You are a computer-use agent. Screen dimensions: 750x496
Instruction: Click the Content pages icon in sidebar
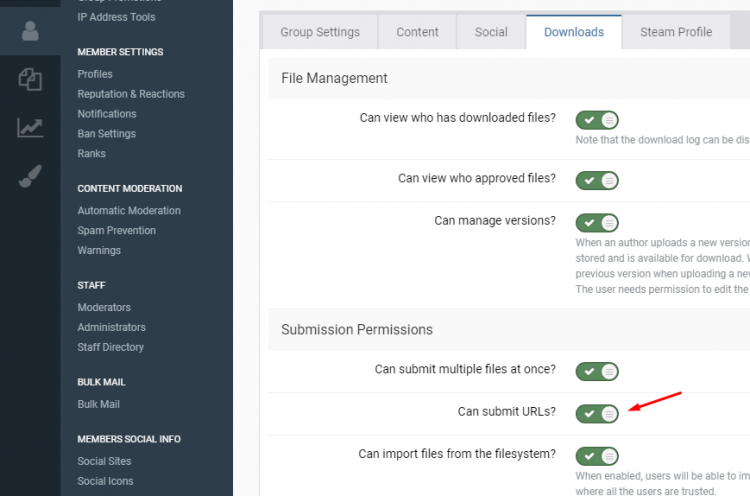[x=30, y=80]
